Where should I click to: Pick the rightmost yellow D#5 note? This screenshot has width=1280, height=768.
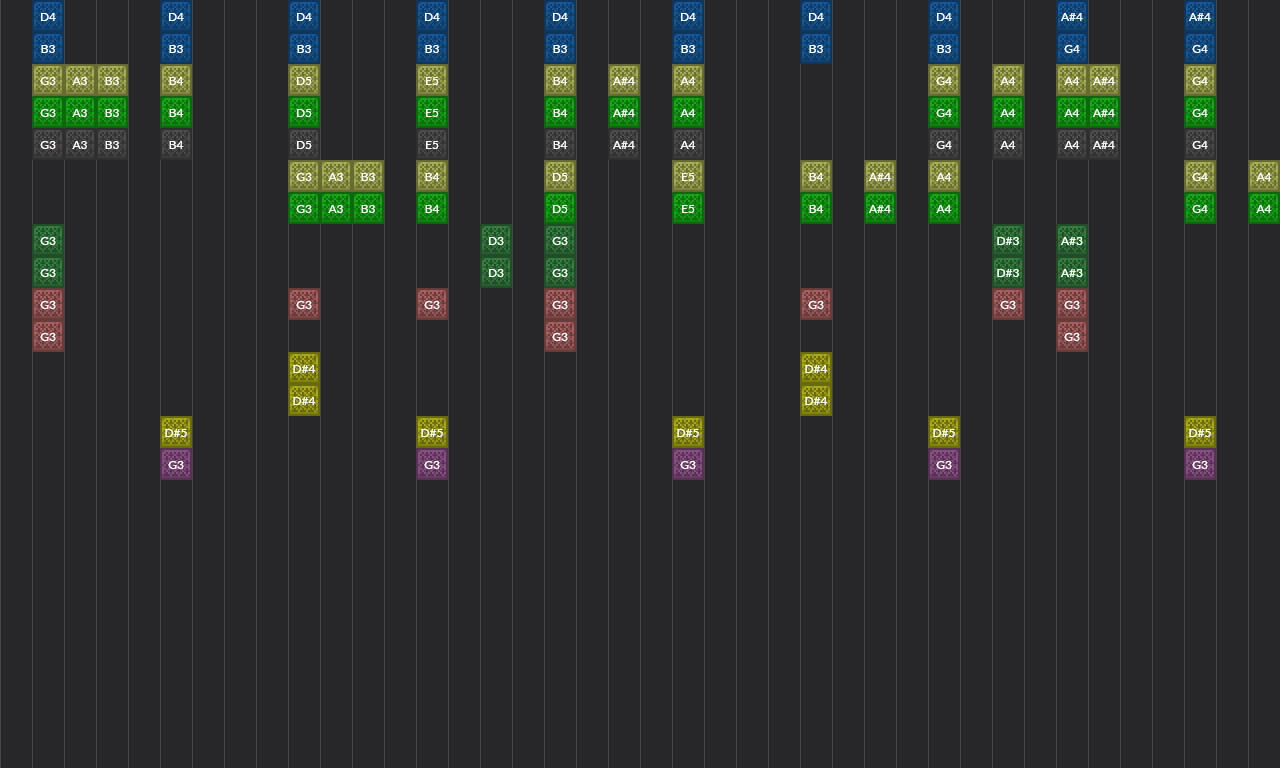pos(1200,433)
